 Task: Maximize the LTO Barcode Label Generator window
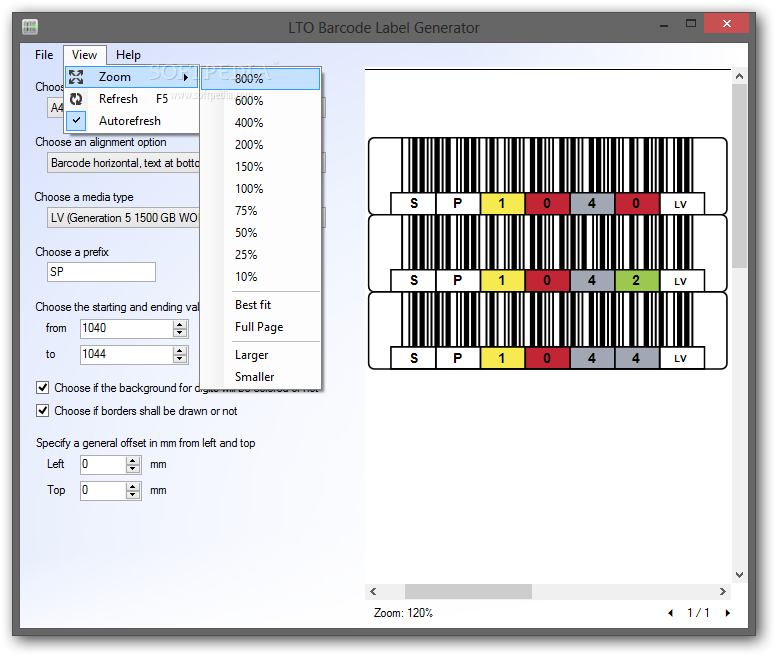[x=691, y=24]
